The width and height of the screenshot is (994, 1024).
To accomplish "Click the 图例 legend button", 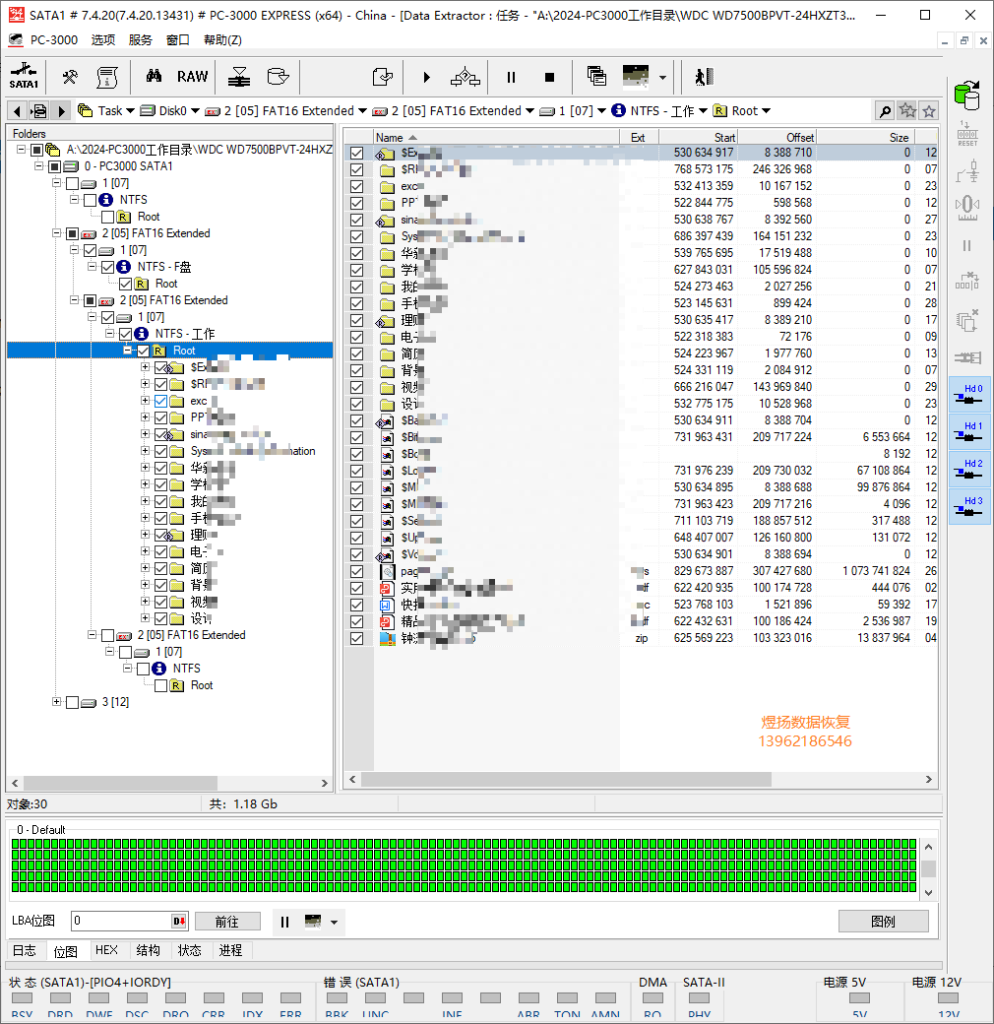I will click(883, 921).
